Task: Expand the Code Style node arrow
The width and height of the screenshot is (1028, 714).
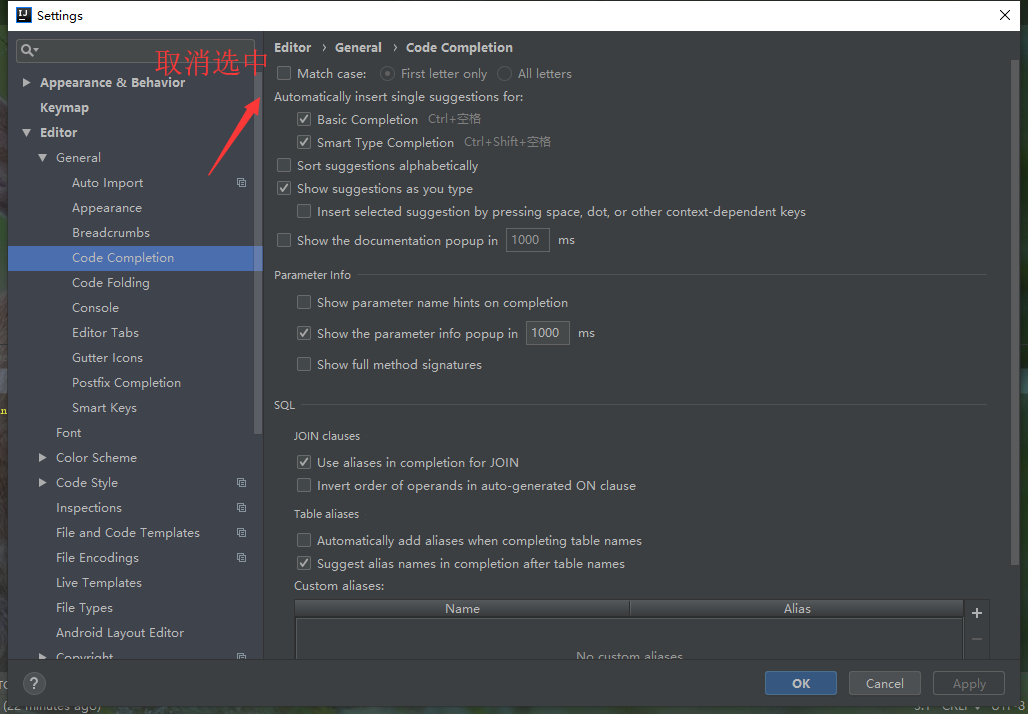Action: tap(43, 483)
